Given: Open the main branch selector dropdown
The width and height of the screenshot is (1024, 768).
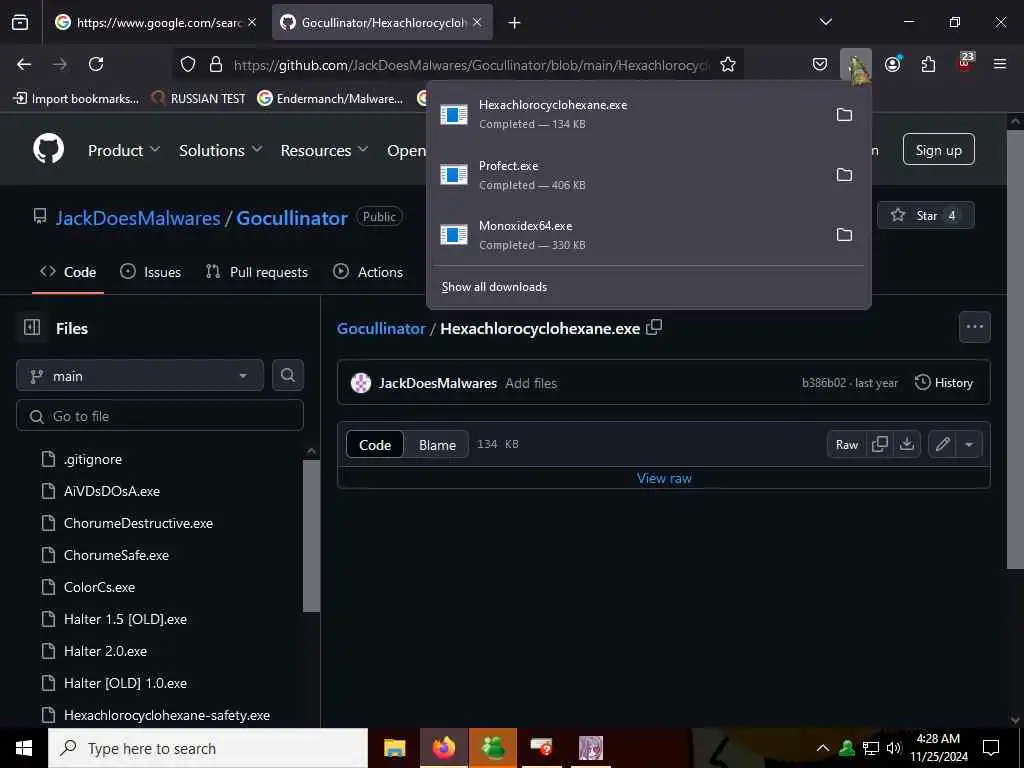Looking at the screenshot, I should [140, 376].
